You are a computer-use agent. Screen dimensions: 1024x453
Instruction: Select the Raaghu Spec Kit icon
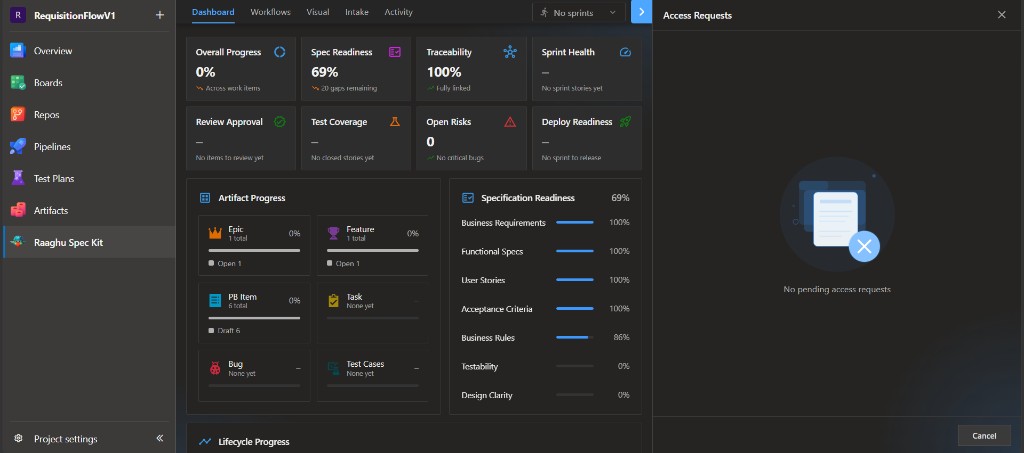[18, 242]
